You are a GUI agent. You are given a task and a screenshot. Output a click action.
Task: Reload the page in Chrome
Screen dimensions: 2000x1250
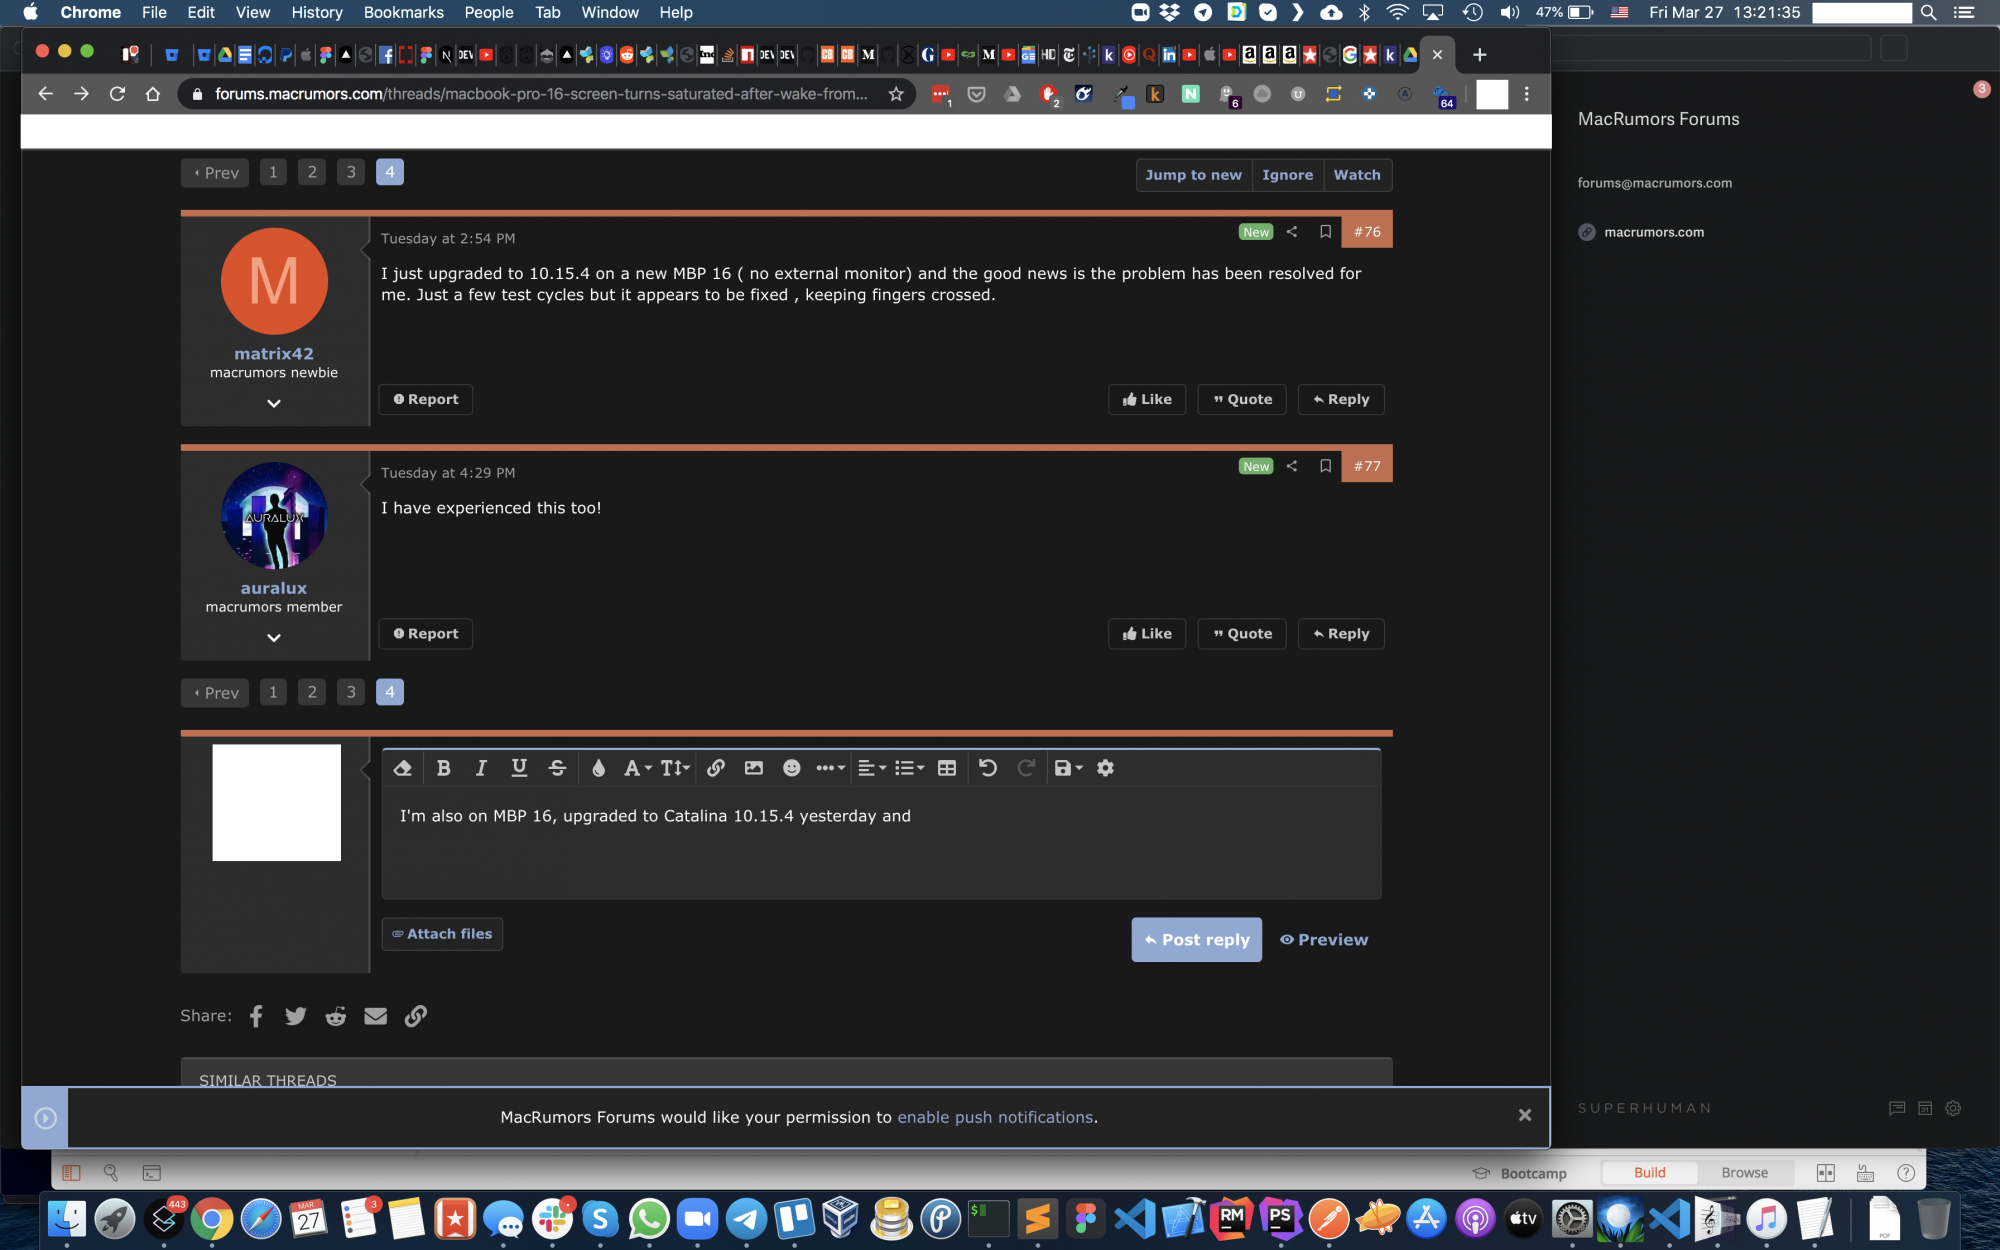click(x=117, y=94)
